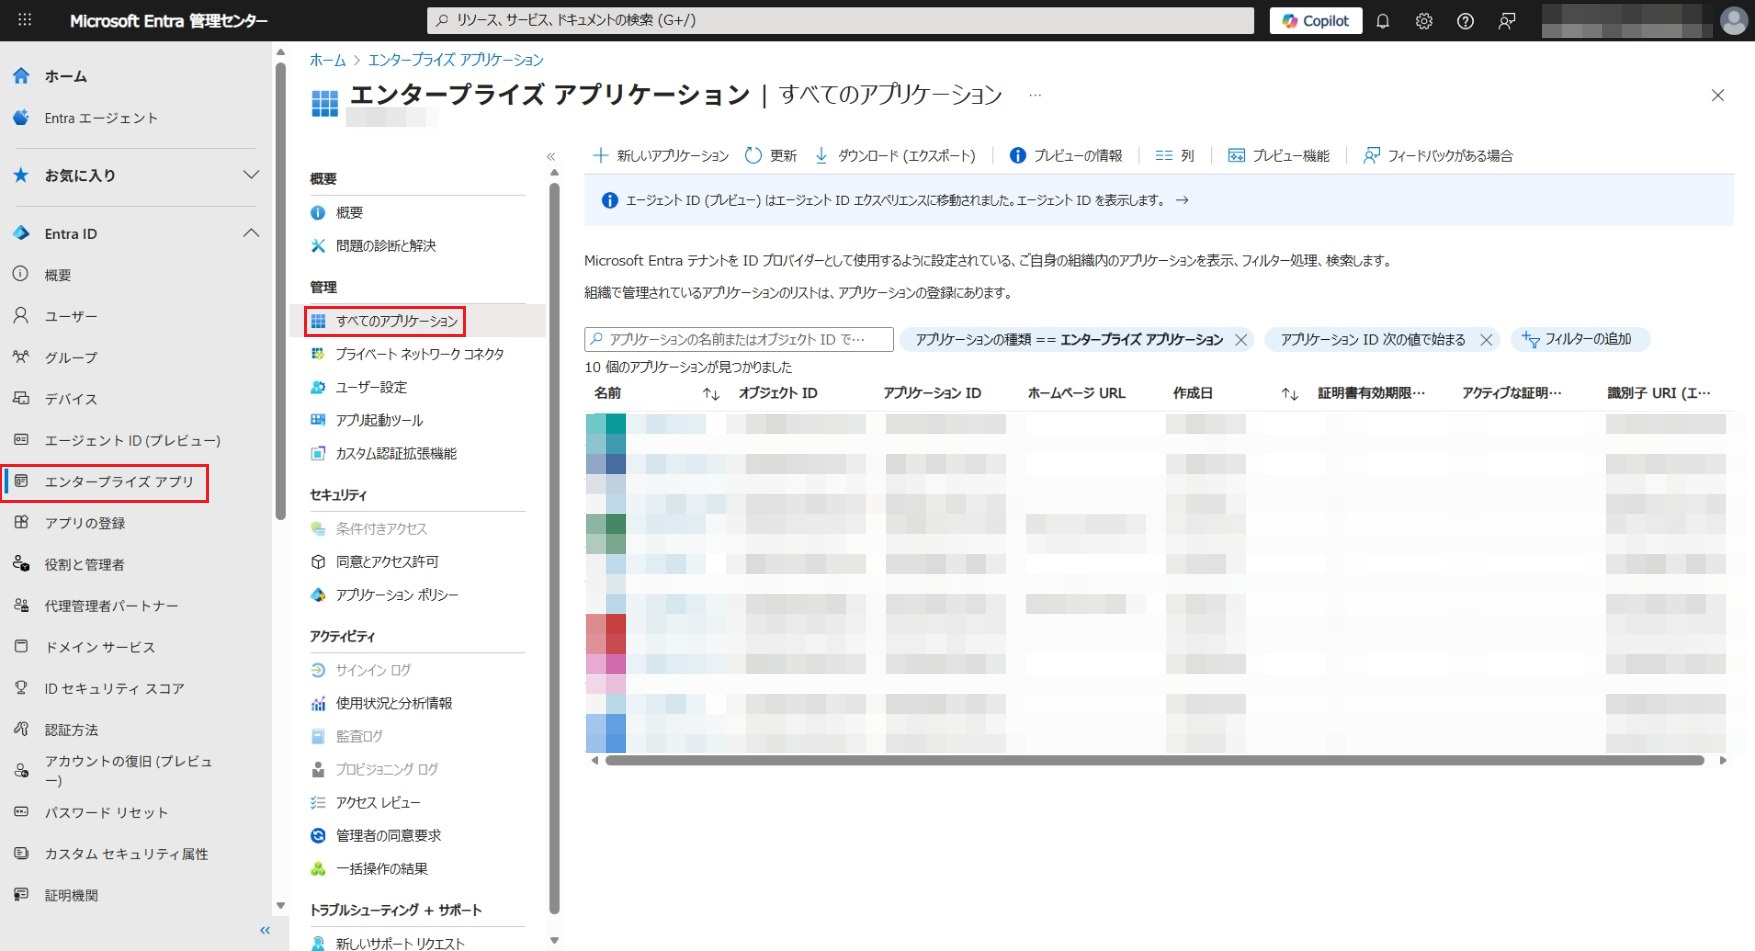The image size is (1755, 951).
Task: Open the settings gear icon
Action: pos(1424,21)
